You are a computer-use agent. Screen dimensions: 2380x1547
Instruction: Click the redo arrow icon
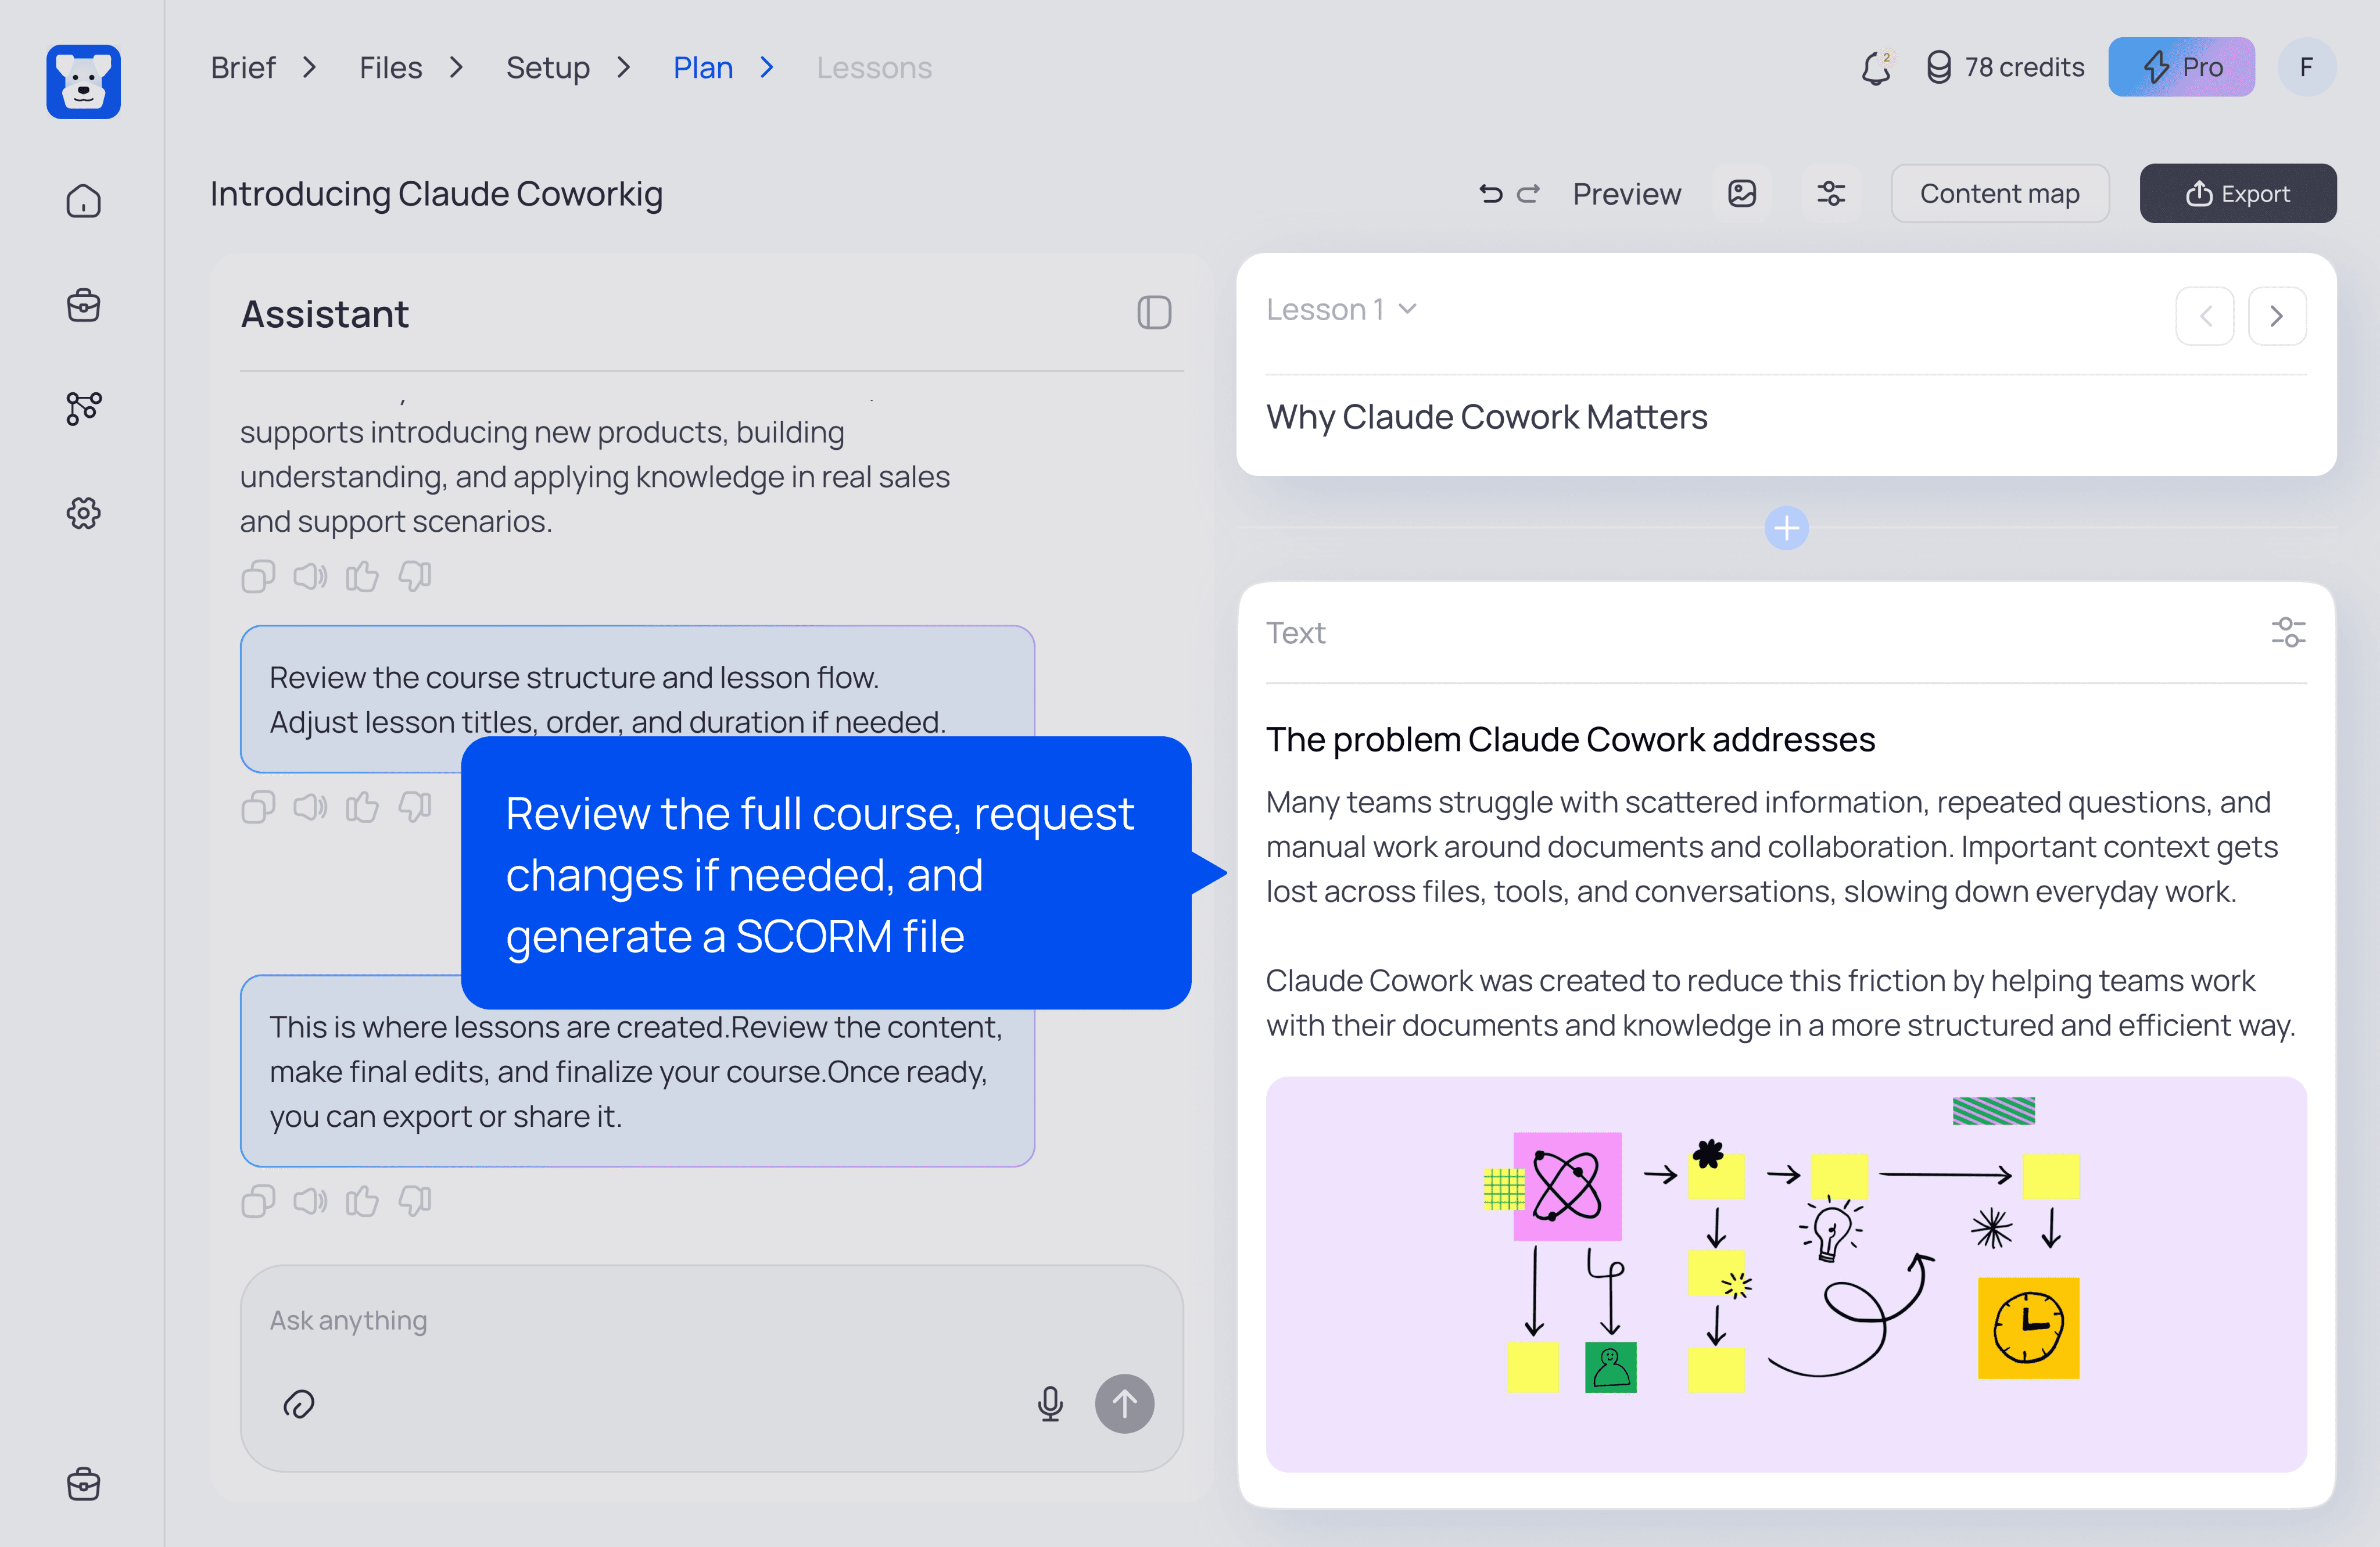tap(1528, 194)
